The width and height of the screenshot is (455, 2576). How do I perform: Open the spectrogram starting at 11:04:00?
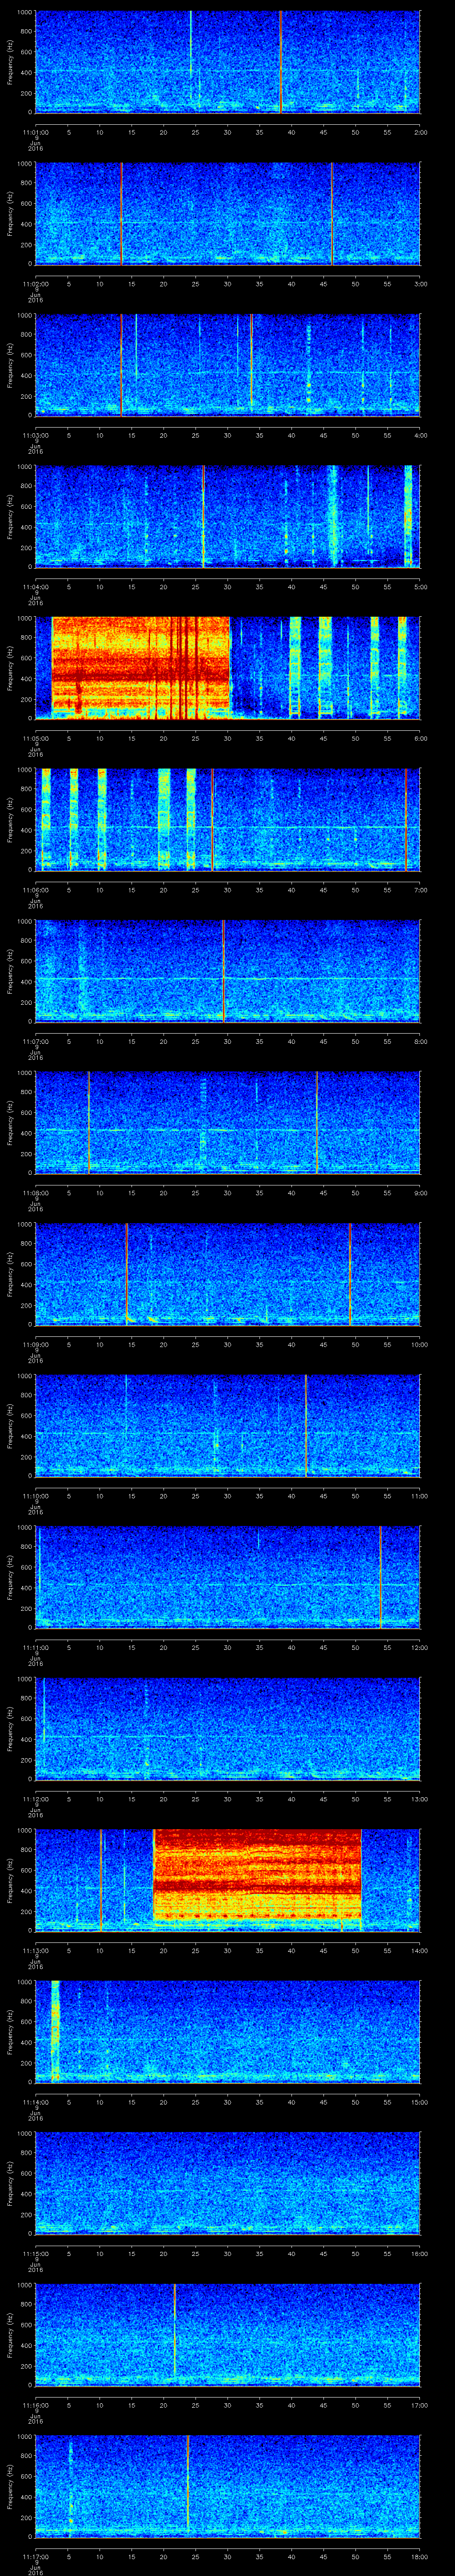pyautogui.click(x=228, y=517)
